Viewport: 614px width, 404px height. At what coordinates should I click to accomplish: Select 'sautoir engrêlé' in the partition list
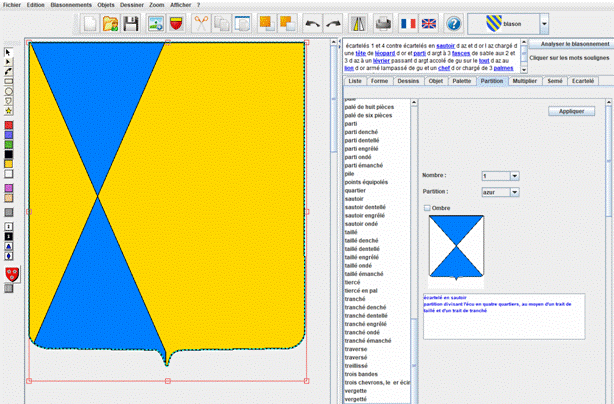click(364, 215)
